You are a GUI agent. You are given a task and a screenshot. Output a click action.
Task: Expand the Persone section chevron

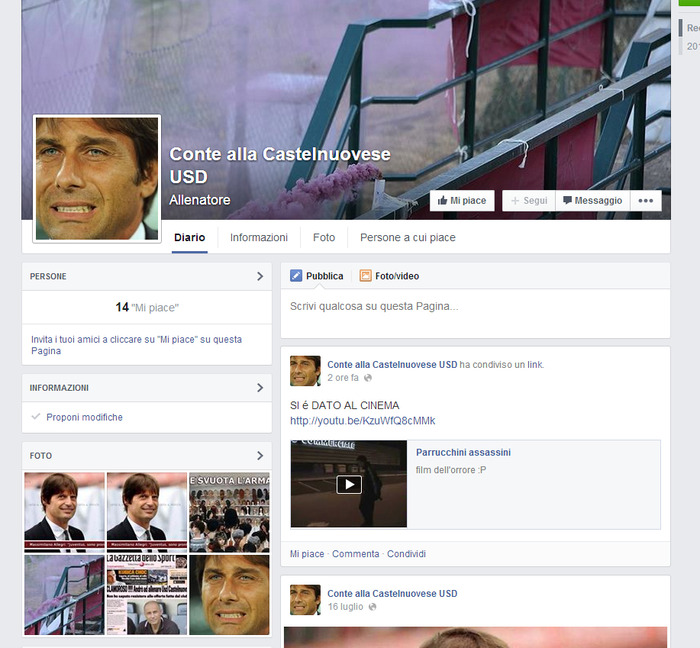(x=260, y=276)
